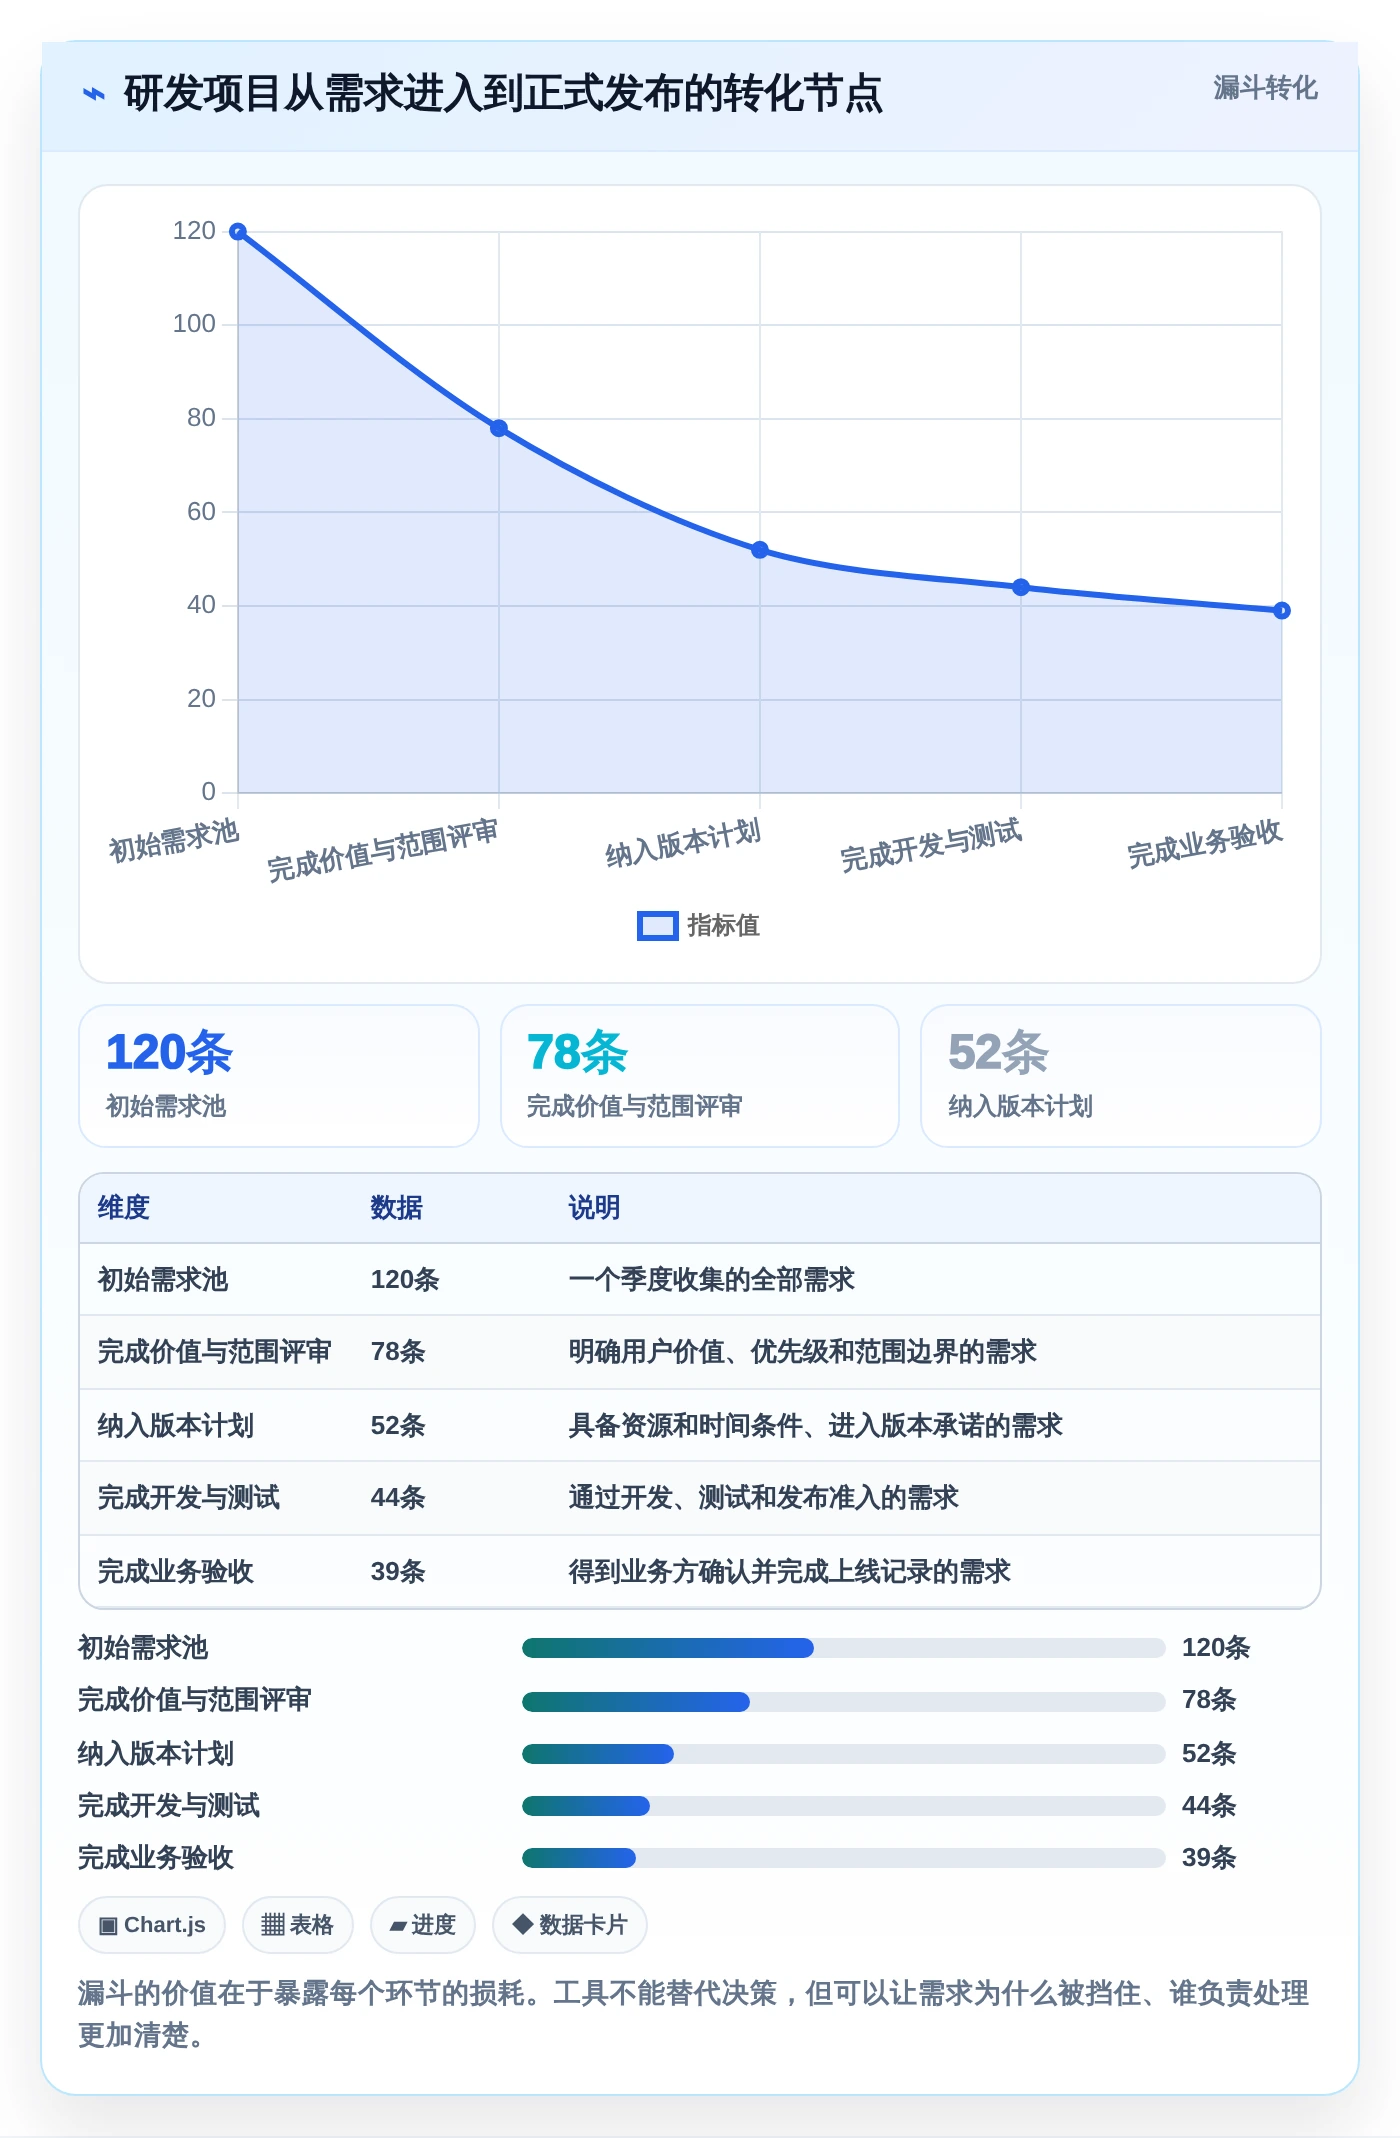Click the 39条 progress value label

pyautogui.click(x=1209, y=1858)
